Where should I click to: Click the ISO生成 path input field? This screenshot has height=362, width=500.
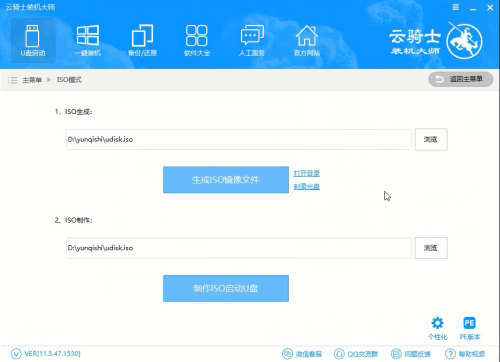239,139
